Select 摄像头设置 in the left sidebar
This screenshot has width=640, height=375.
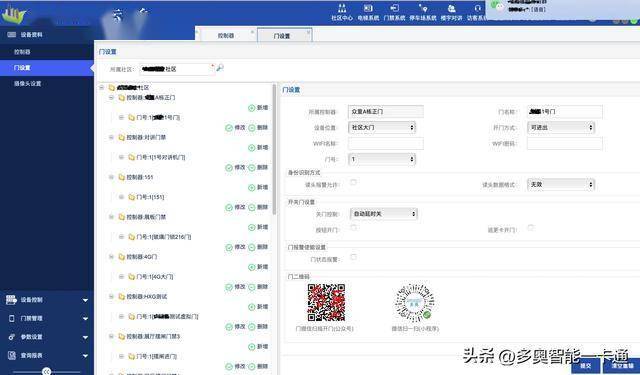click(x=47, y=84)
